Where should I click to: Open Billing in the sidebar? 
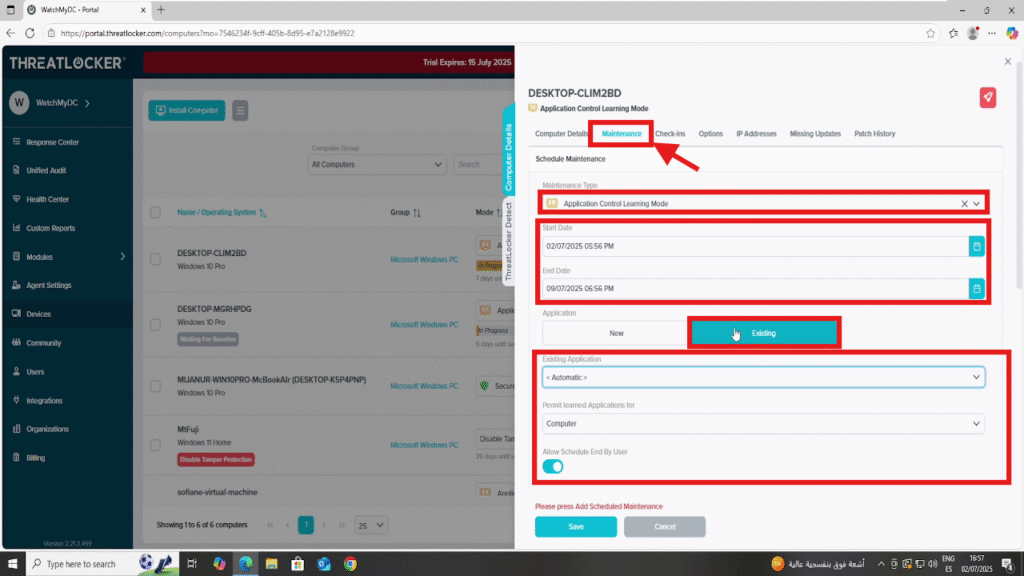coord(35,458)
